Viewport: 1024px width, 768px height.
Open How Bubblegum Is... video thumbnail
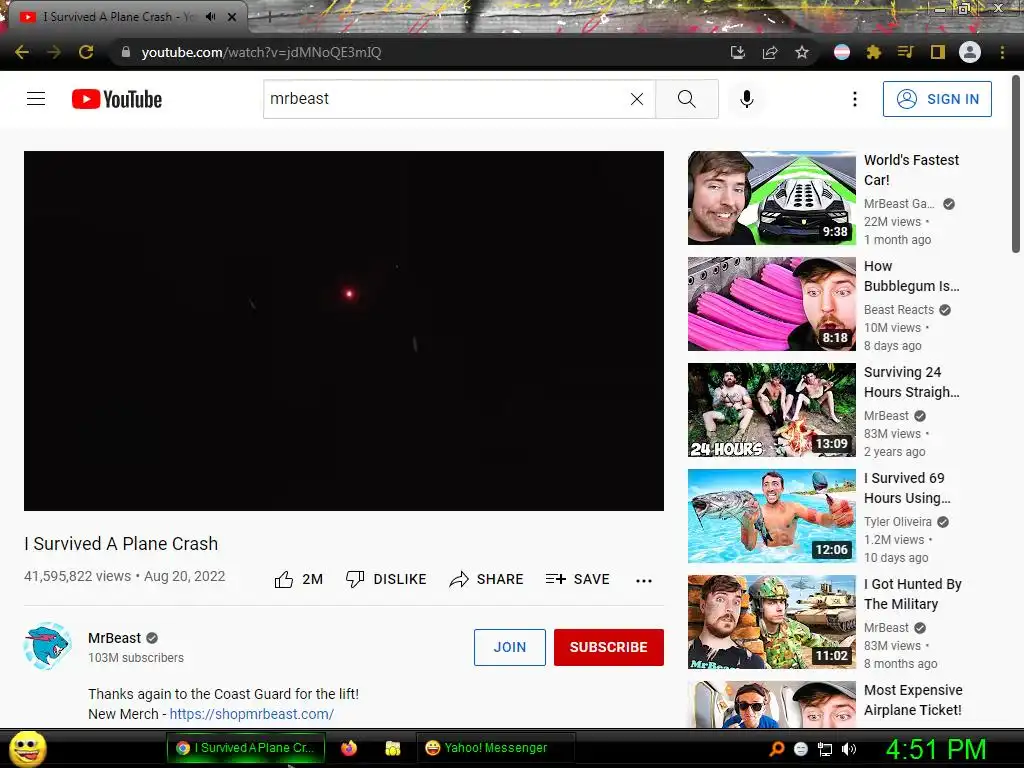[x=771, y=304]
